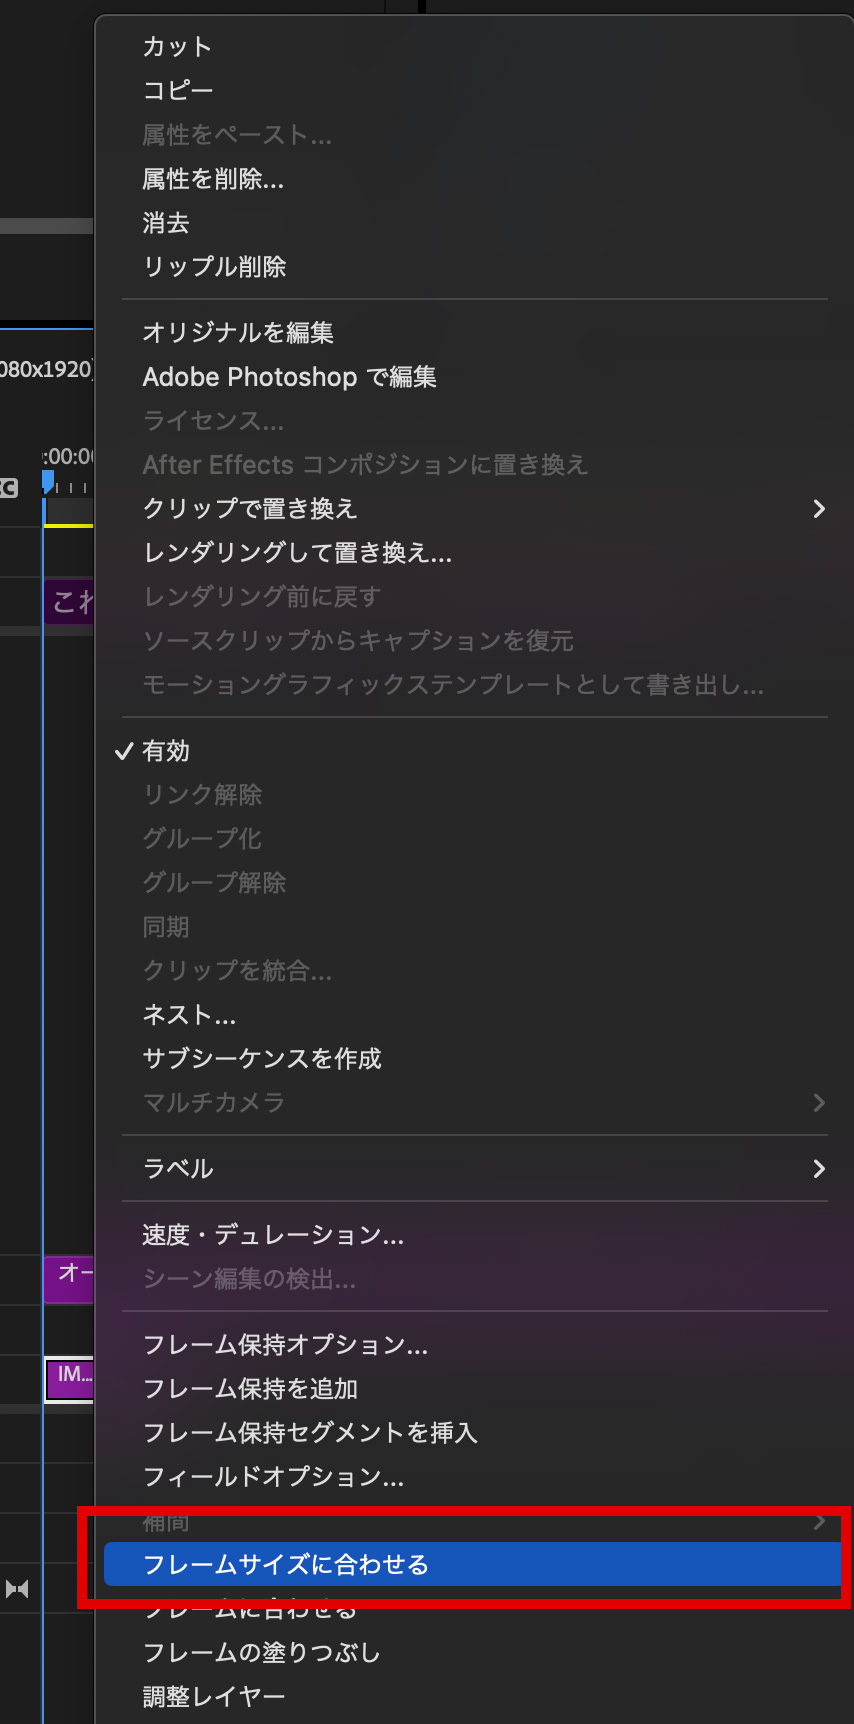Select リップル削除 option
This screenshot has height=1724, width=854.
click(214, 267)
